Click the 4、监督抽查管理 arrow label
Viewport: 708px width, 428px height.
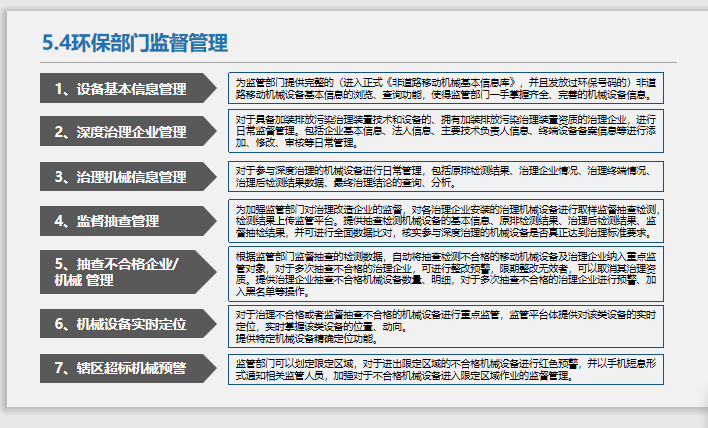click(x=128, y=221)
